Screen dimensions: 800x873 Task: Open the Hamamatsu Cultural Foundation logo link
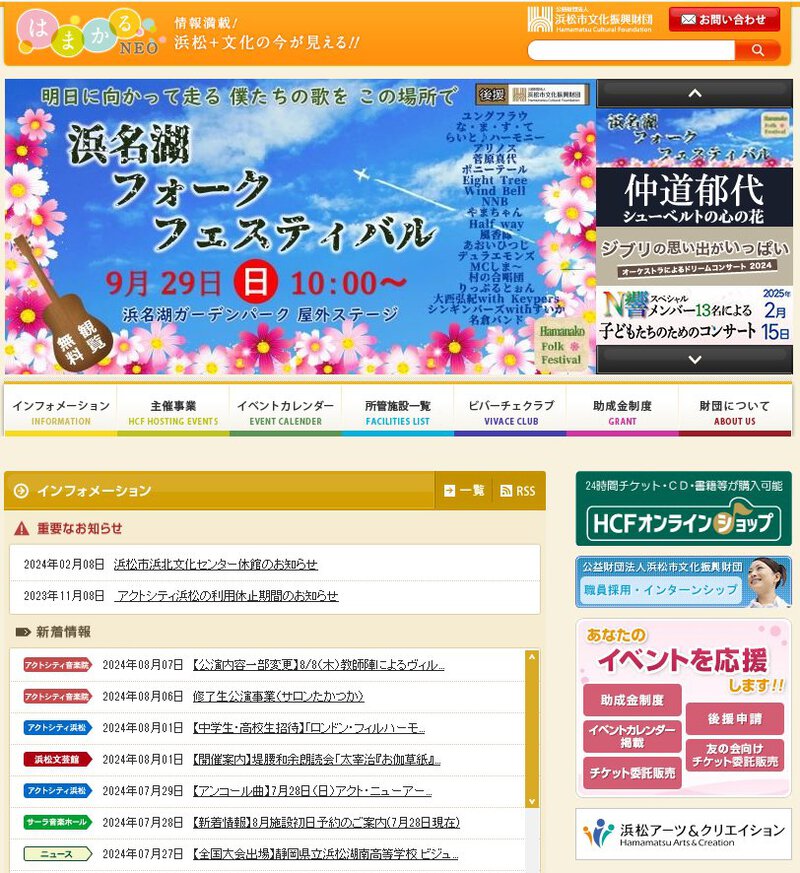click(x=590, y=20)
